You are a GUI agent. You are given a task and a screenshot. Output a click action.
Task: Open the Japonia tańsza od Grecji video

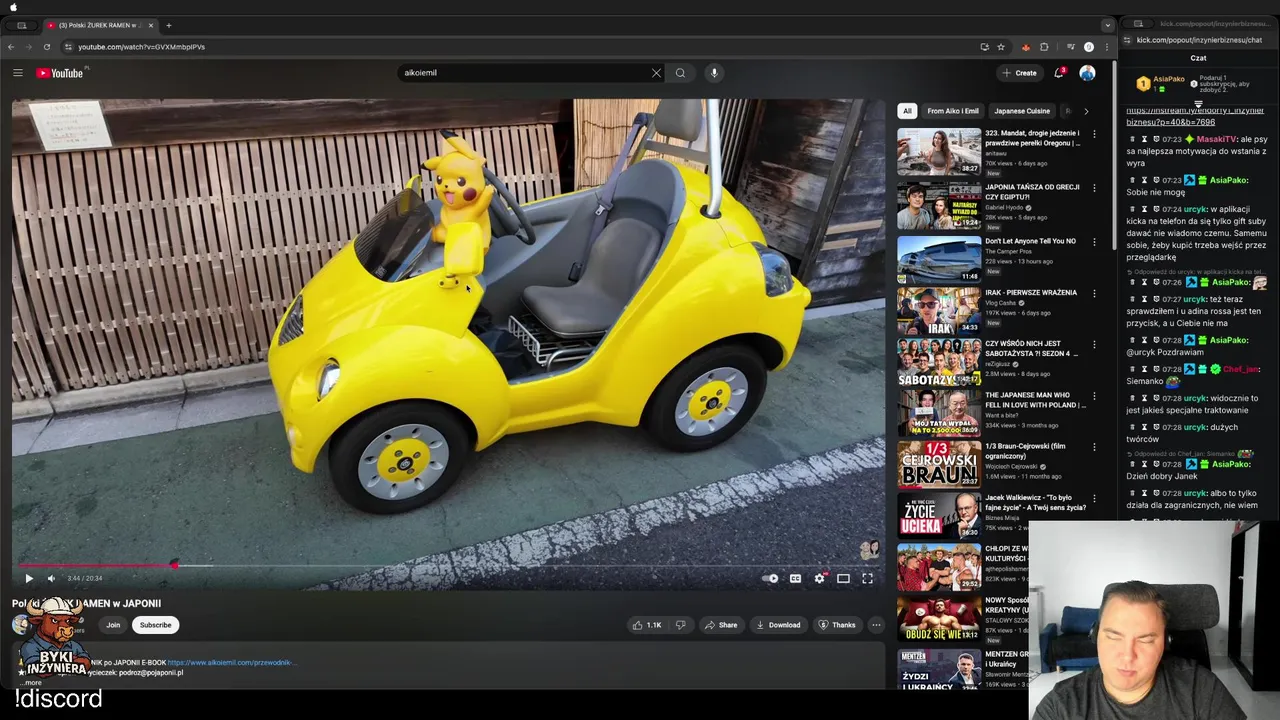click(x=938, y=204)
